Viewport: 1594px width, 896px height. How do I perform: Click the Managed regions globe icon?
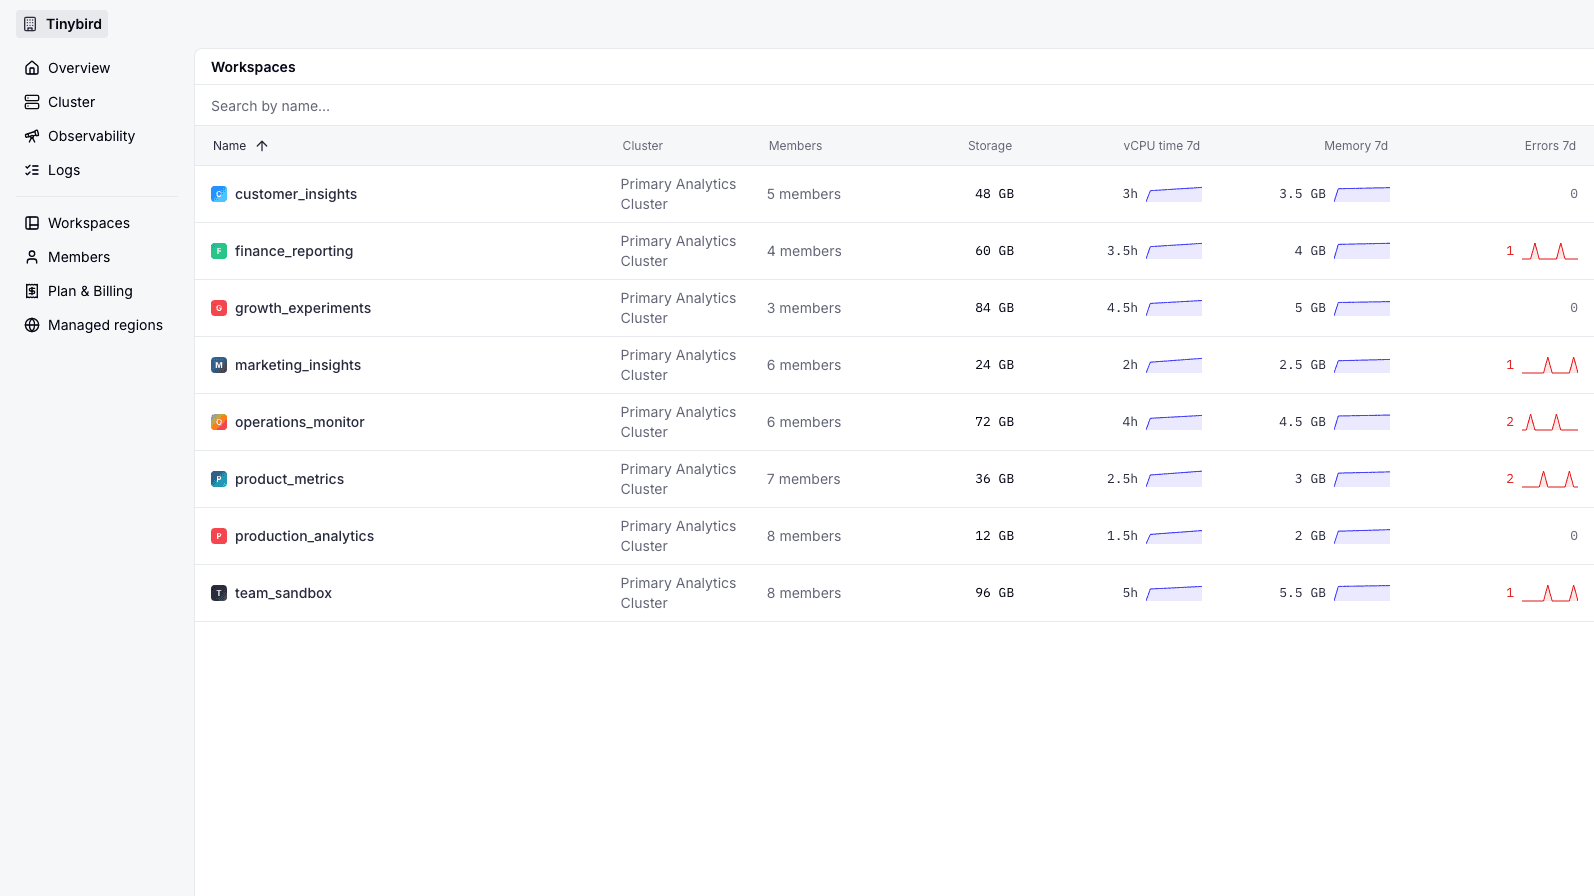(32, 325)
